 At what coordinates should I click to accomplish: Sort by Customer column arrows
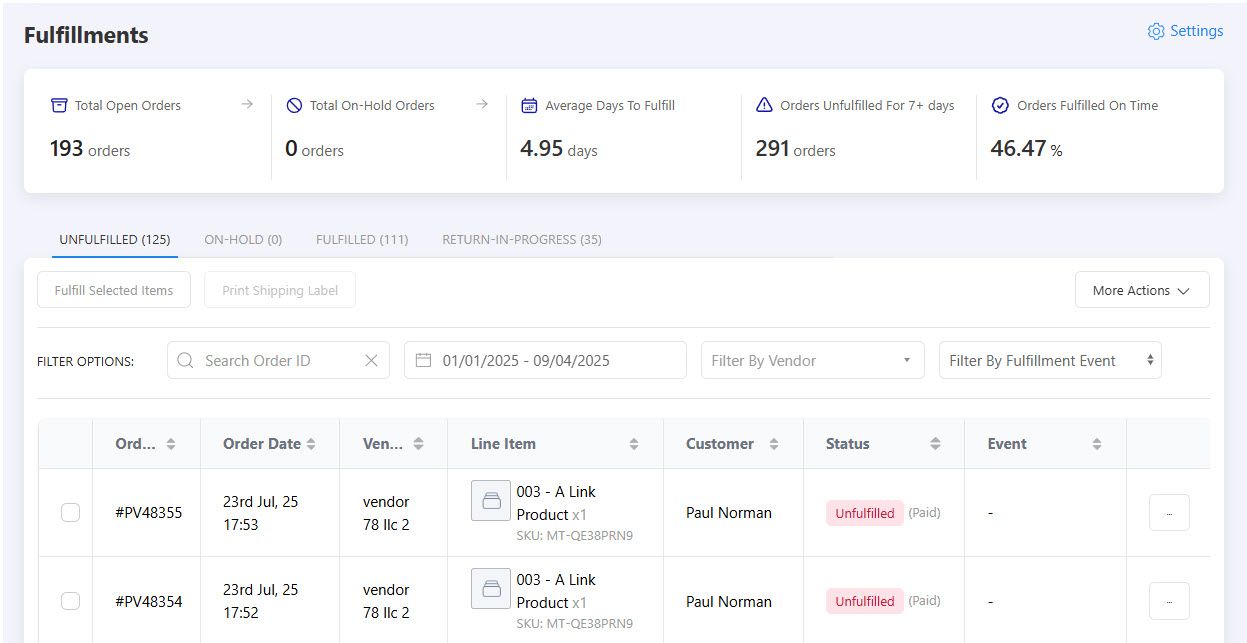[773, 444]
